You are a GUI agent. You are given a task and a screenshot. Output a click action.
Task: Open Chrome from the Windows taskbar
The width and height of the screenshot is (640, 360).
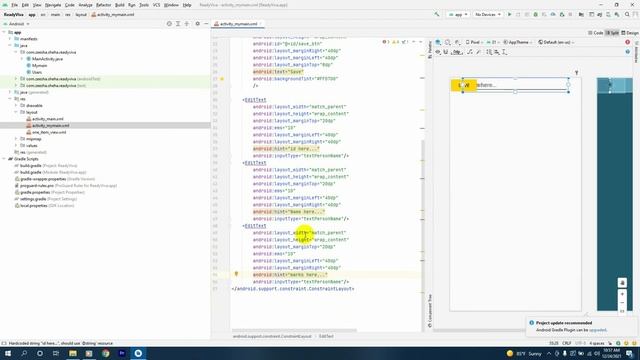(x=106, y=353)
